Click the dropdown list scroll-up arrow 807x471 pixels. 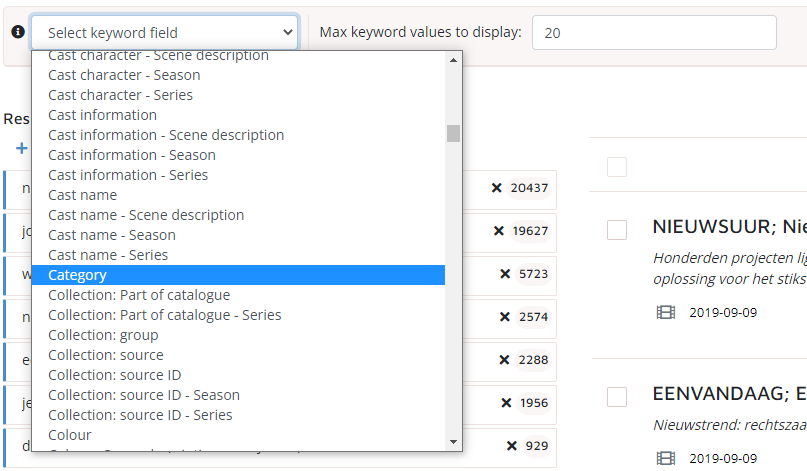click(x=453, y=60)
